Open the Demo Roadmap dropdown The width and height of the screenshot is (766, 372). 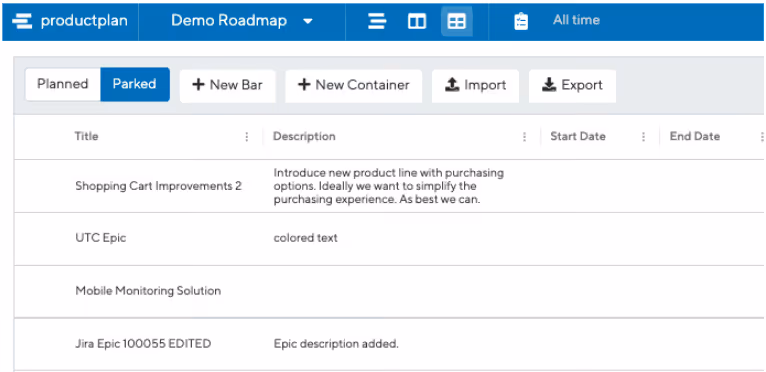(x=241, y=21)
